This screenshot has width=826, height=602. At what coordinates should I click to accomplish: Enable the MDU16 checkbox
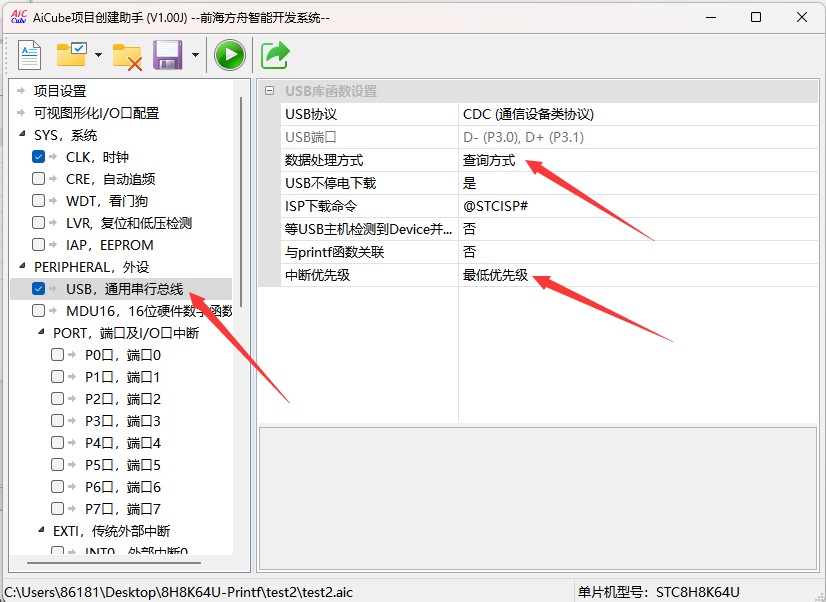click(38, 311)
